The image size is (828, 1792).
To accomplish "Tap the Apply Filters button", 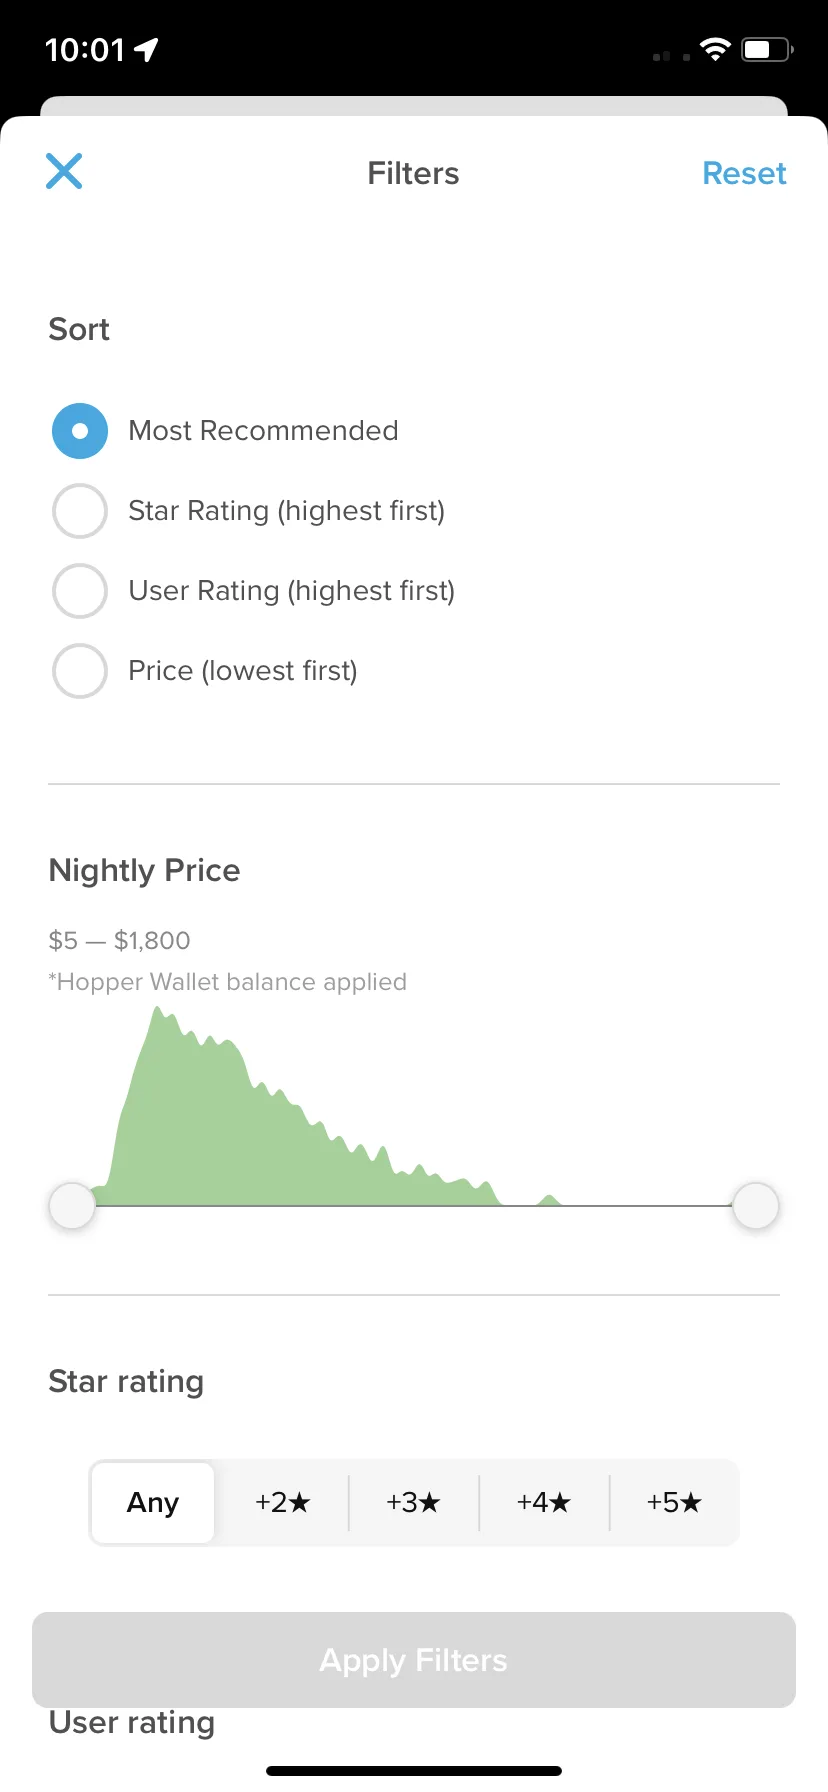I will point(414,1660).
